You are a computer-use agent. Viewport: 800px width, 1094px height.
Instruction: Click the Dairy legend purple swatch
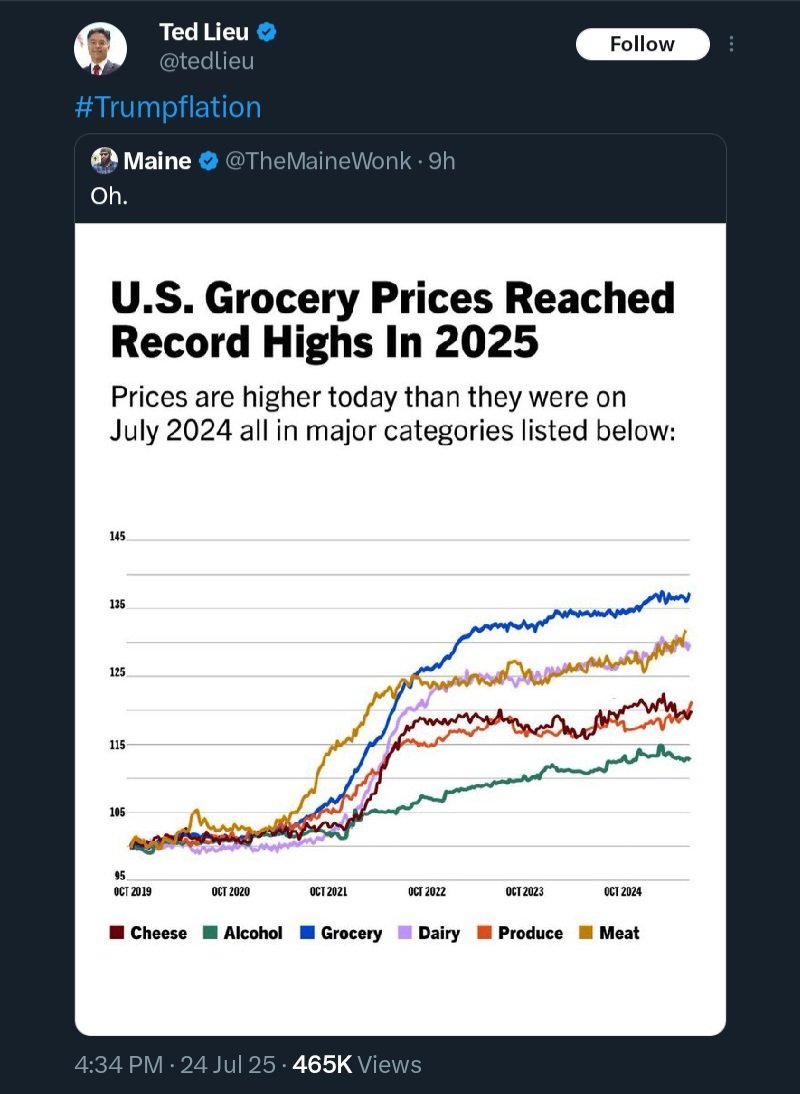(405, 933)
